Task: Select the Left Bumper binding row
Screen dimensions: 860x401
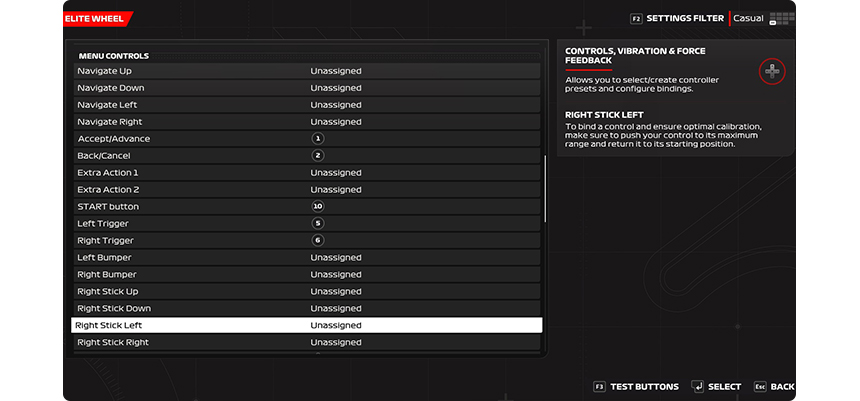Action: coord(306,257)
